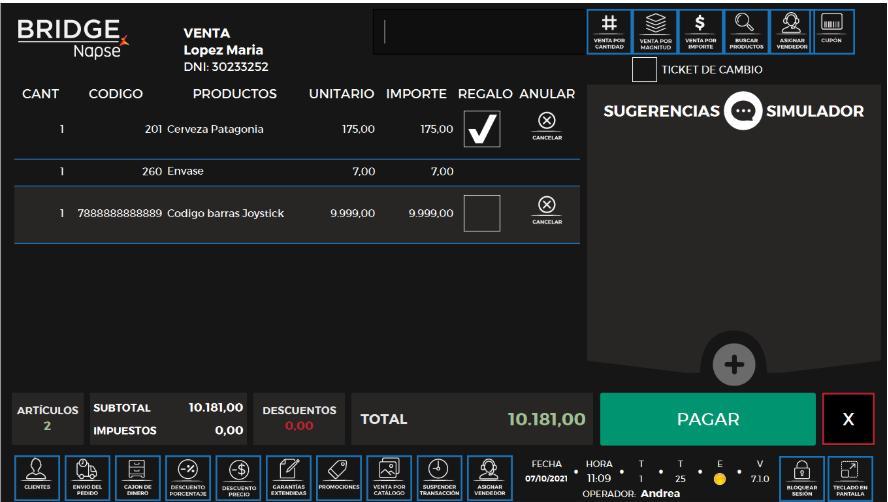Open Venta por Catálogo
The width and height of the screenshot is (888, 502).
coord(389,478)
